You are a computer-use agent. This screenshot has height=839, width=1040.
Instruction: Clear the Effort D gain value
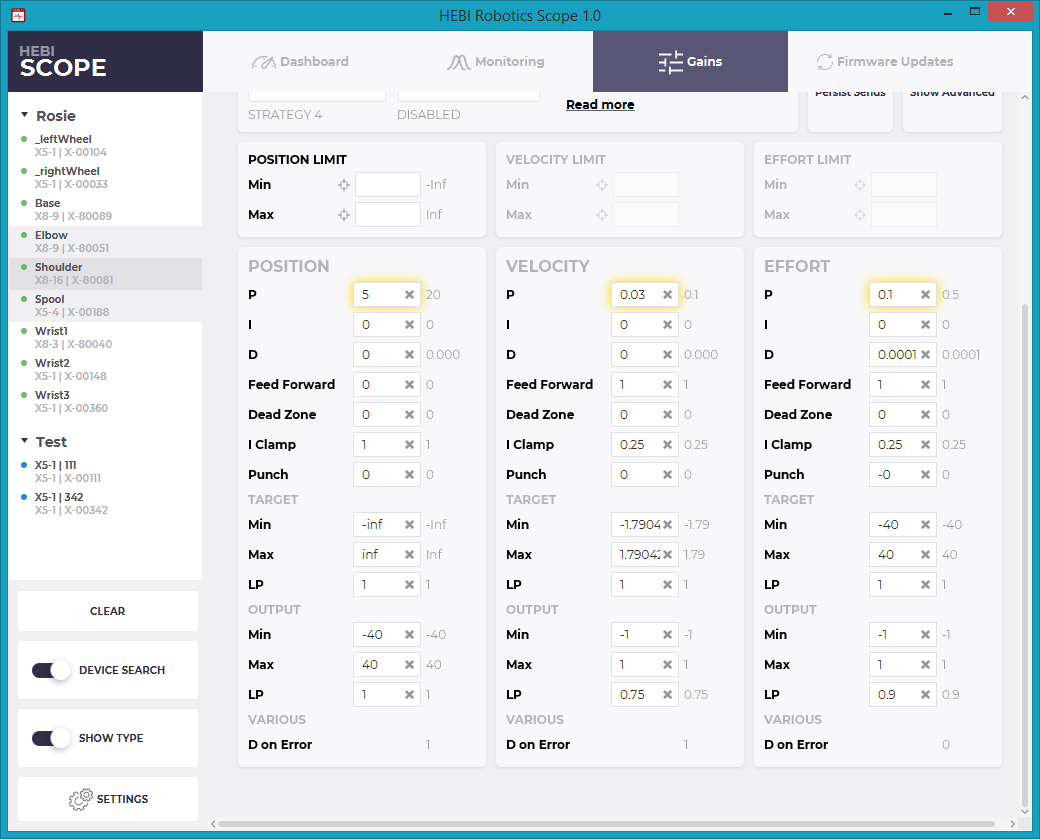925,355
